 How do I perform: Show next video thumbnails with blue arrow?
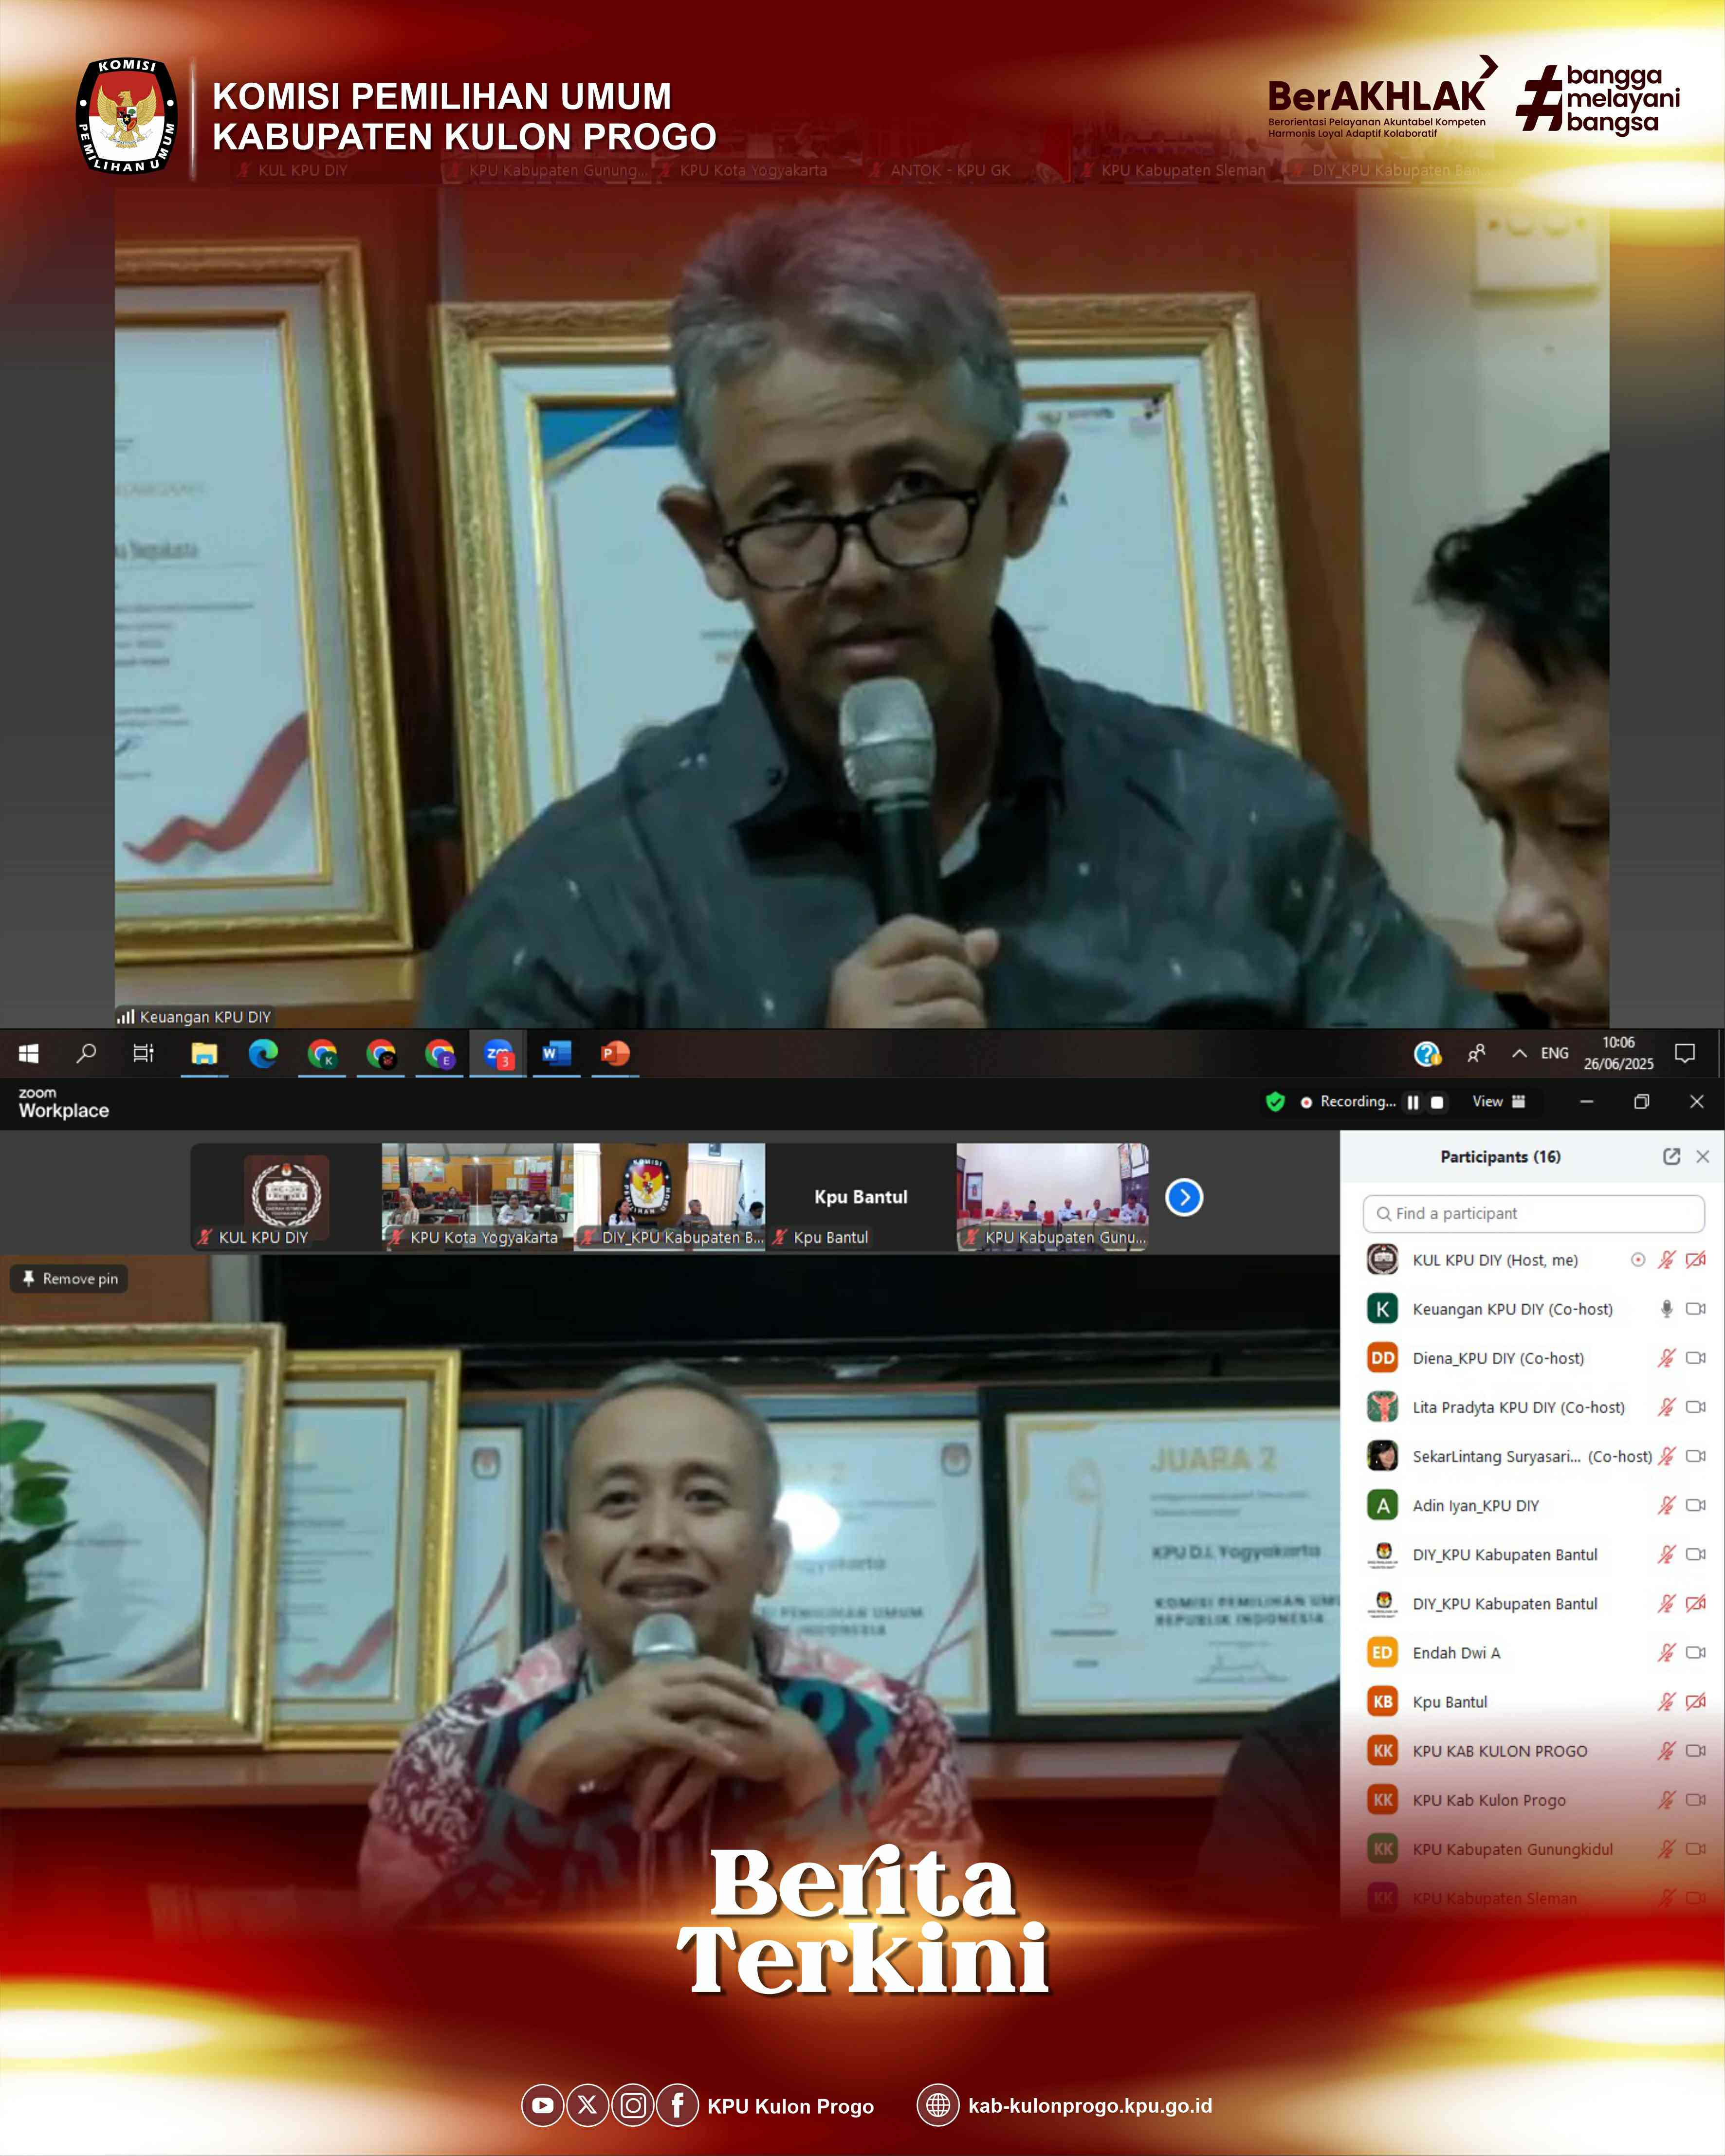(x=1184, y=1197)
